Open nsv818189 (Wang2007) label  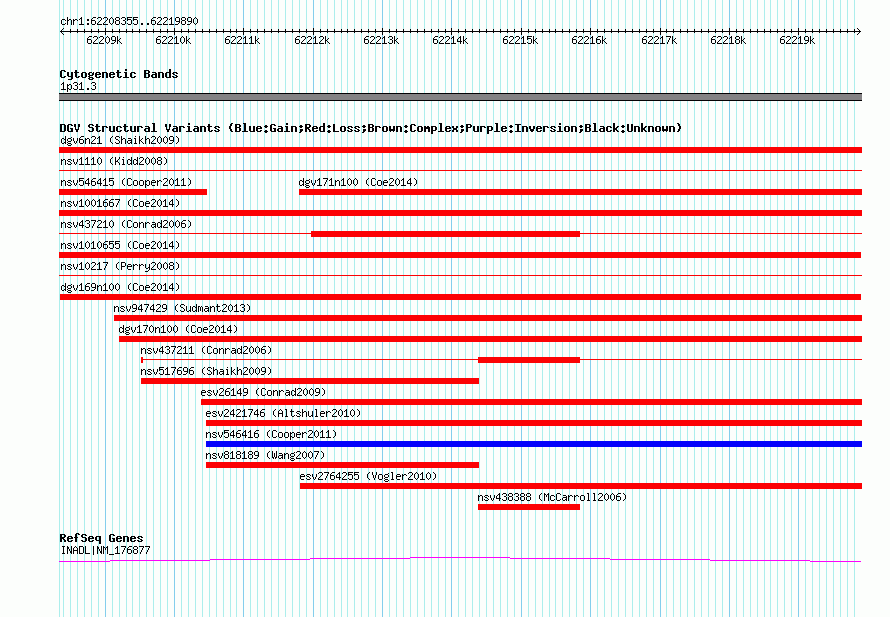[x=265, y=455]
